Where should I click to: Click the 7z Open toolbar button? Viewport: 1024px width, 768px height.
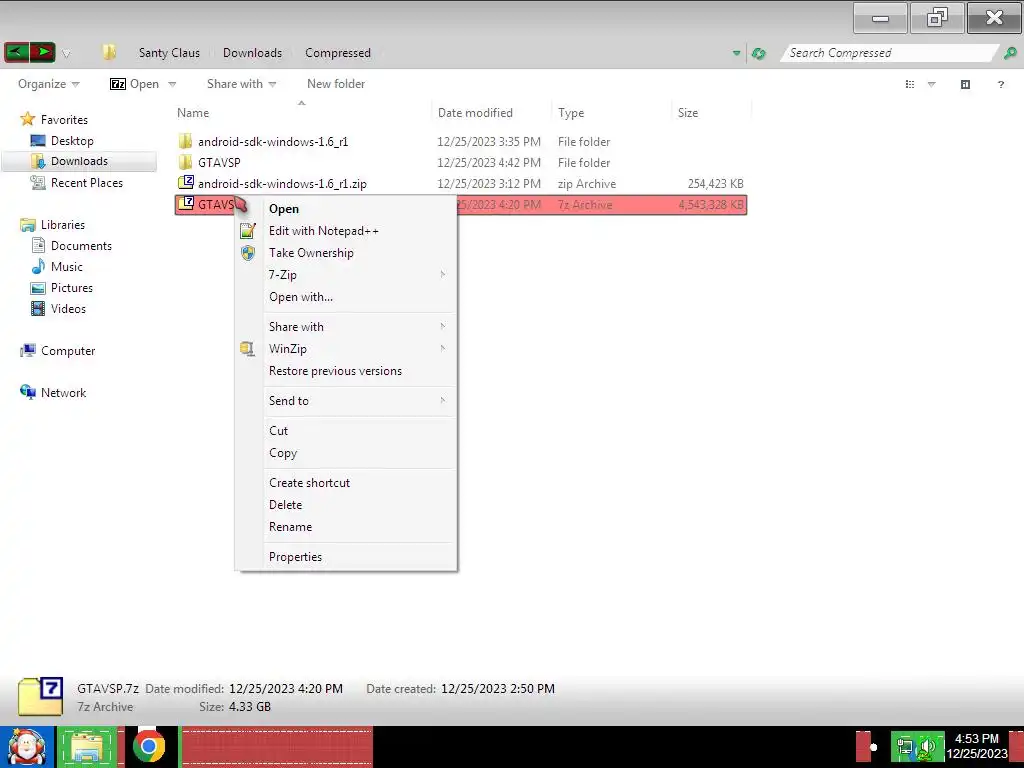135,84
